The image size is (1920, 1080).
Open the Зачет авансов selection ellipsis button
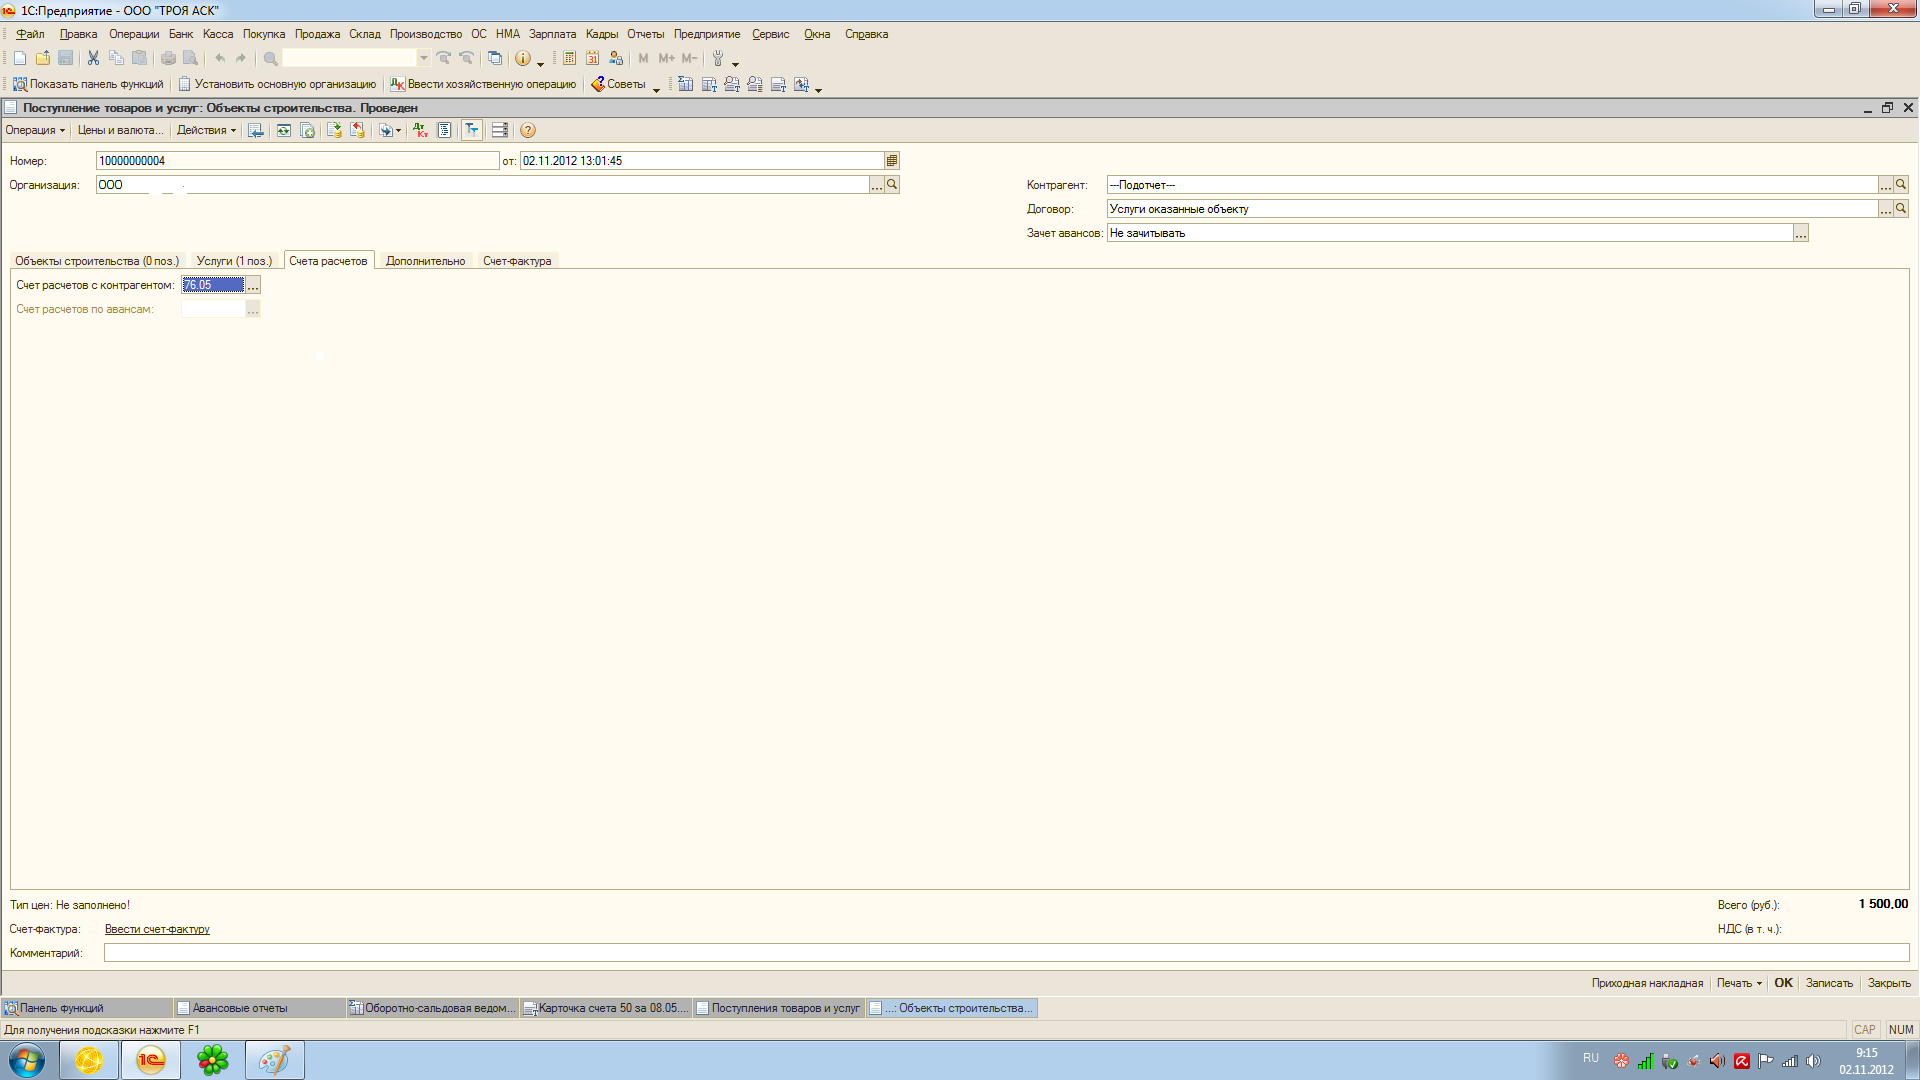(1800, 233)
